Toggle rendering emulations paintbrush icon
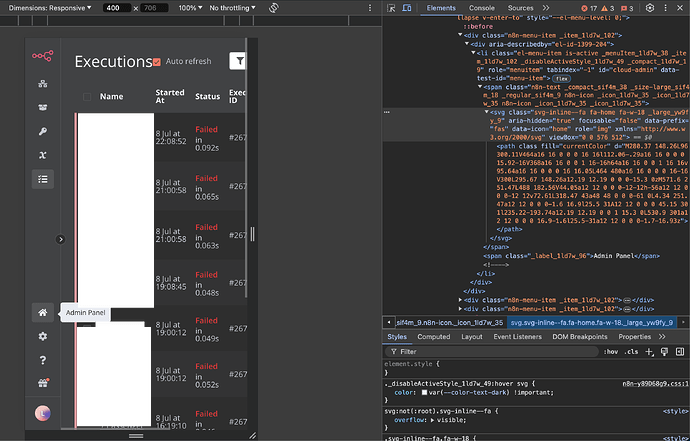The image size is (690, 441). point(664,352)
